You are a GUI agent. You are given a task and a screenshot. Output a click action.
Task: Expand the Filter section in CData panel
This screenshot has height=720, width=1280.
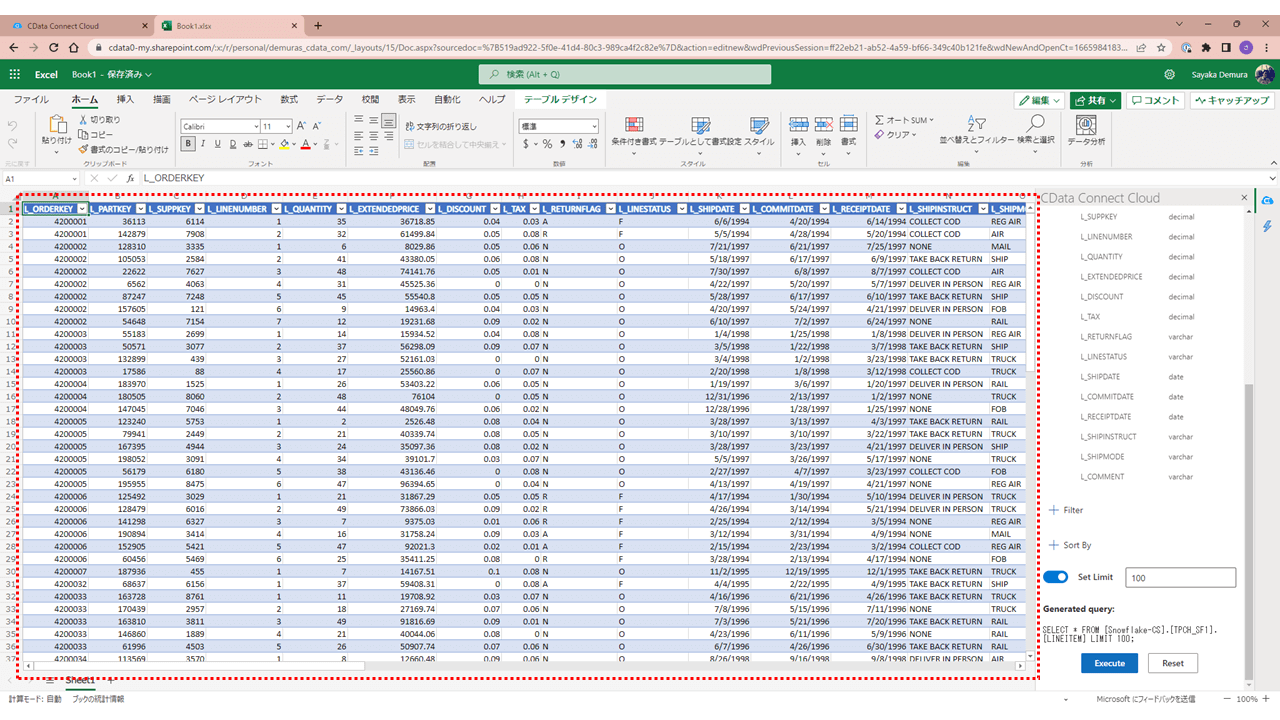1066,510
